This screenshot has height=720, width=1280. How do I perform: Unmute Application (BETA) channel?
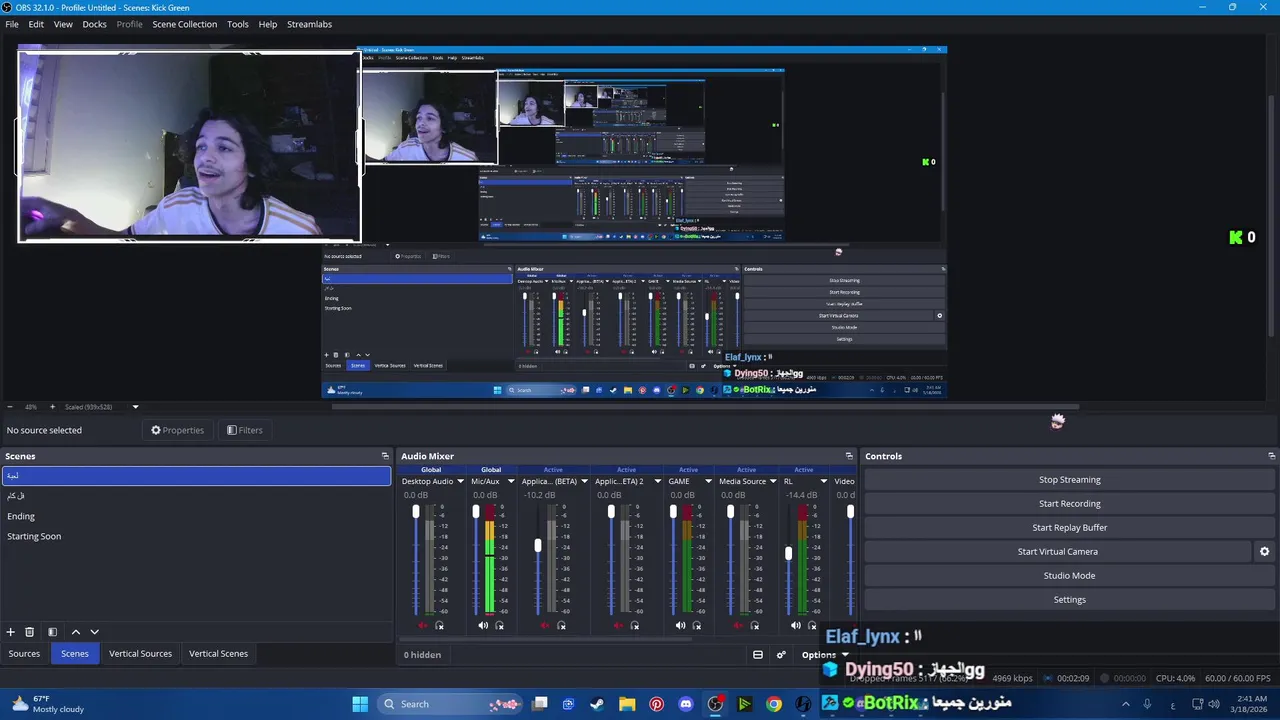point(545,626)
